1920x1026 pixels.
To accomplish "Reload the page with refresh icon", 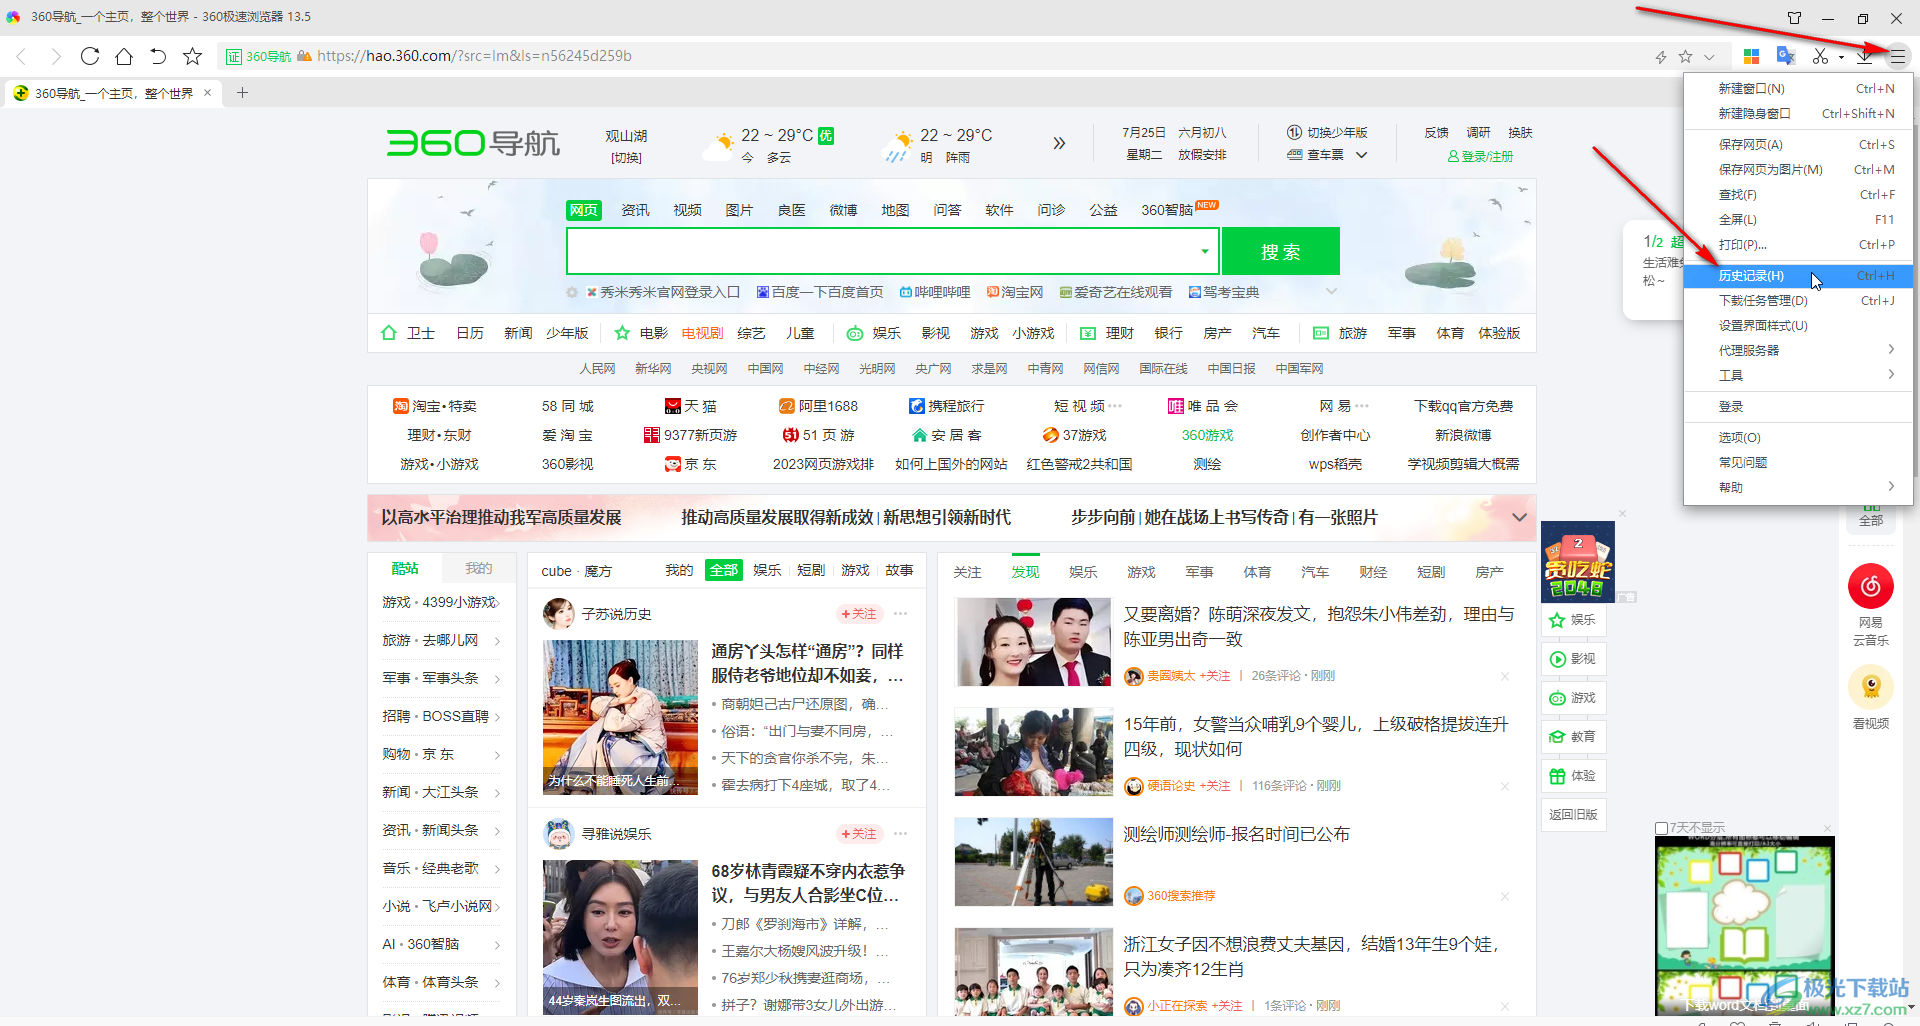I will 90,56.
